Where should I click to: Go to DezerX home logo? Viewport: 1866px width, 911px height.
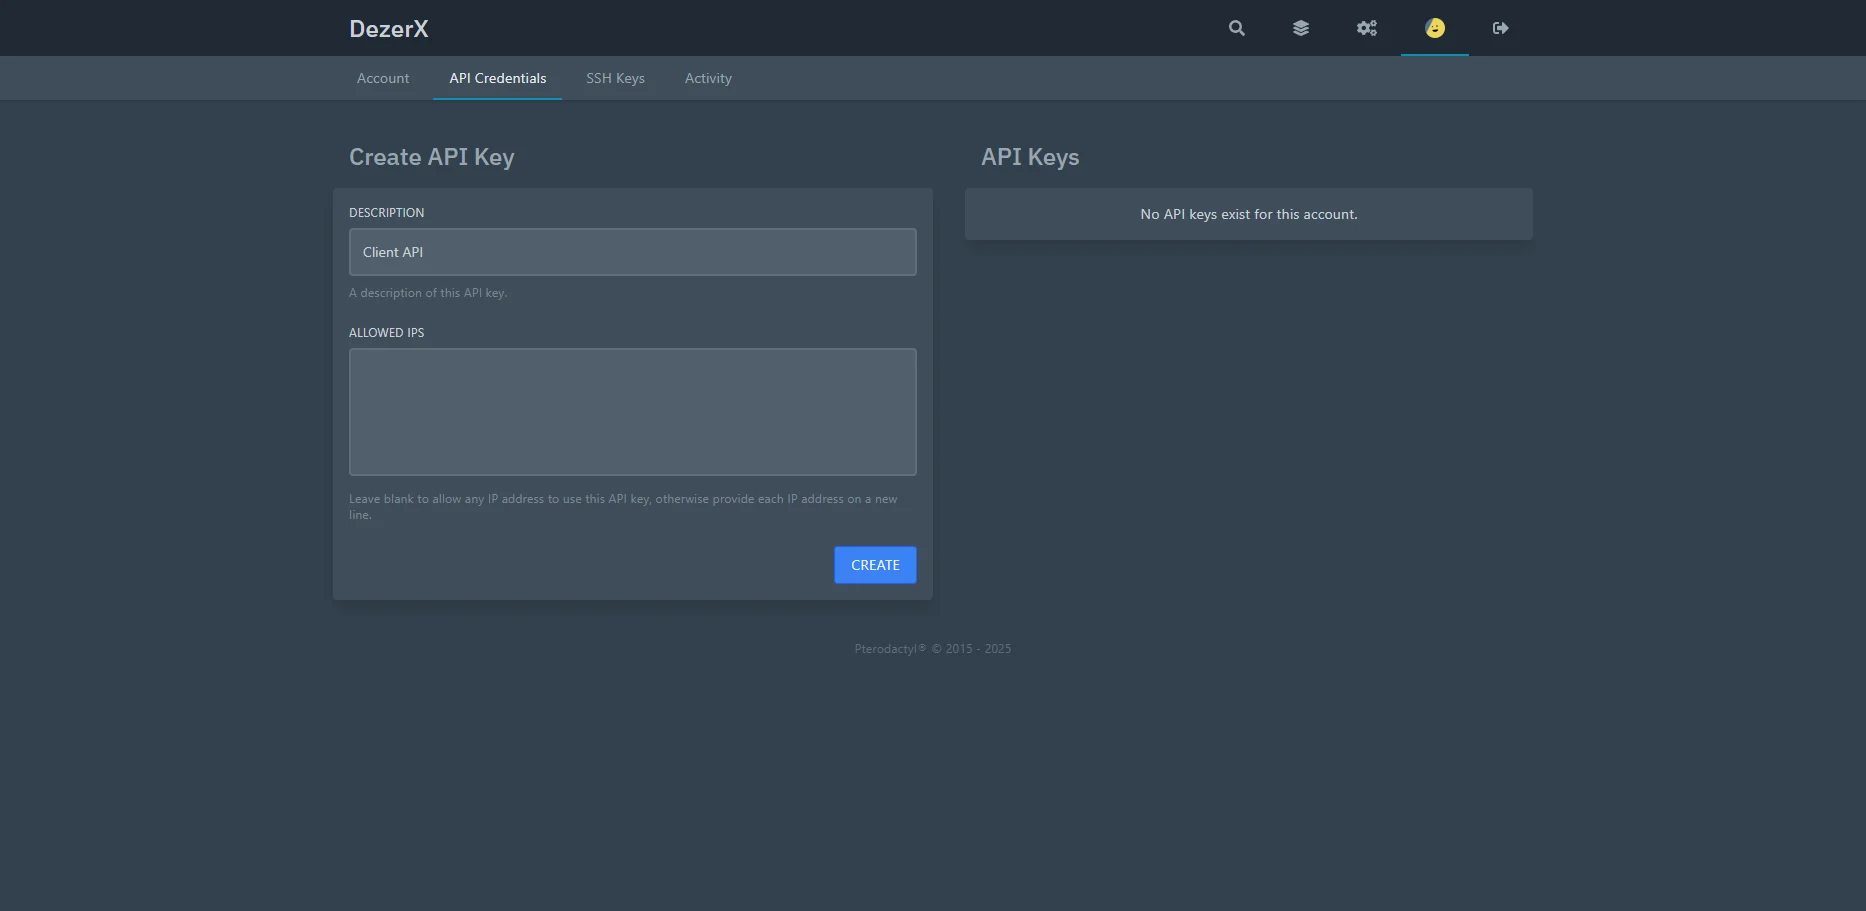[389, 29]
